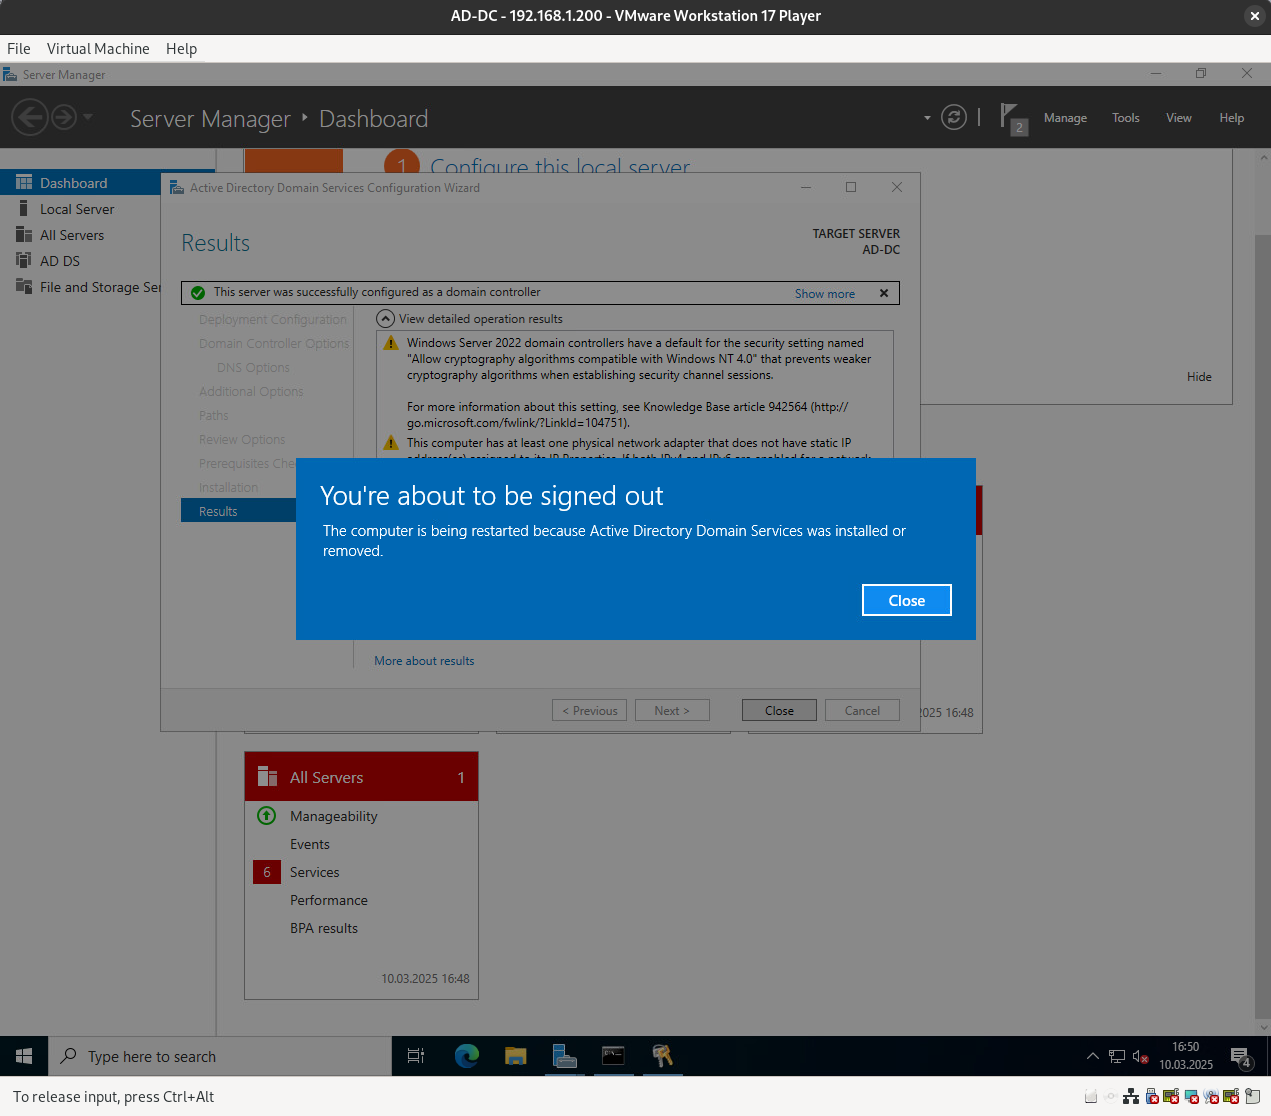This screenshot has width=1271, height=1116.
Task: Open the command prompt taskbar icon
Action: (x=613, y=1056)
